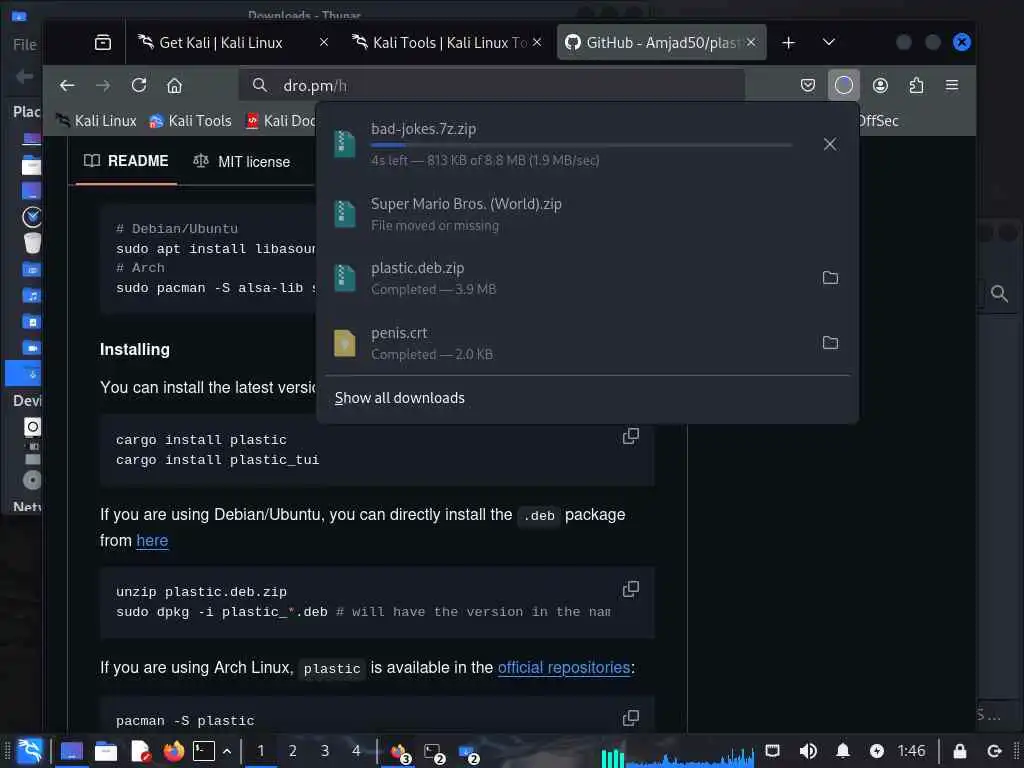Image resolution: width=1024 pixels, height=768 pixels.
Task: Open the official repositories link
Action: click(564, 667)
